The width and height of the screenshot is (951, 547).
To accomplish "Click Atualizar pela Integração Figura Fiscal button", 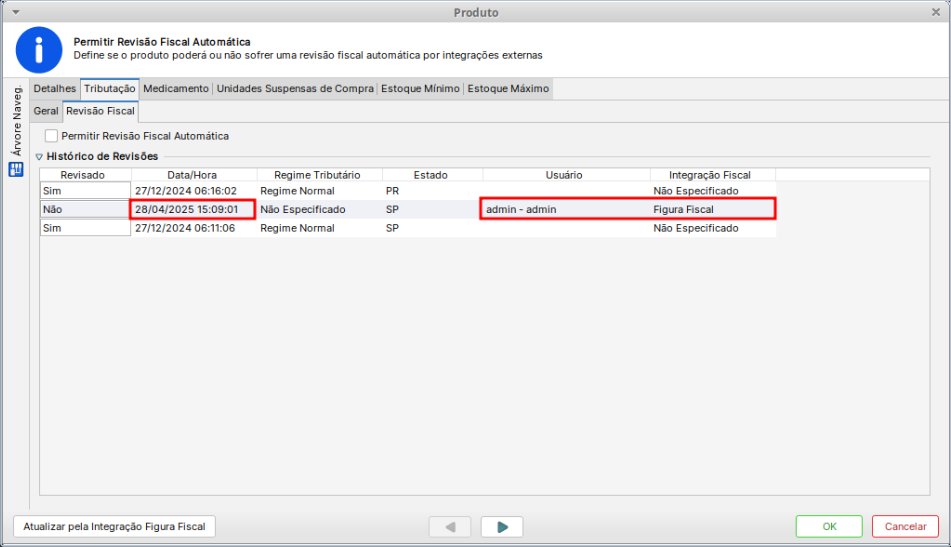I will click(x=114, y=526).
